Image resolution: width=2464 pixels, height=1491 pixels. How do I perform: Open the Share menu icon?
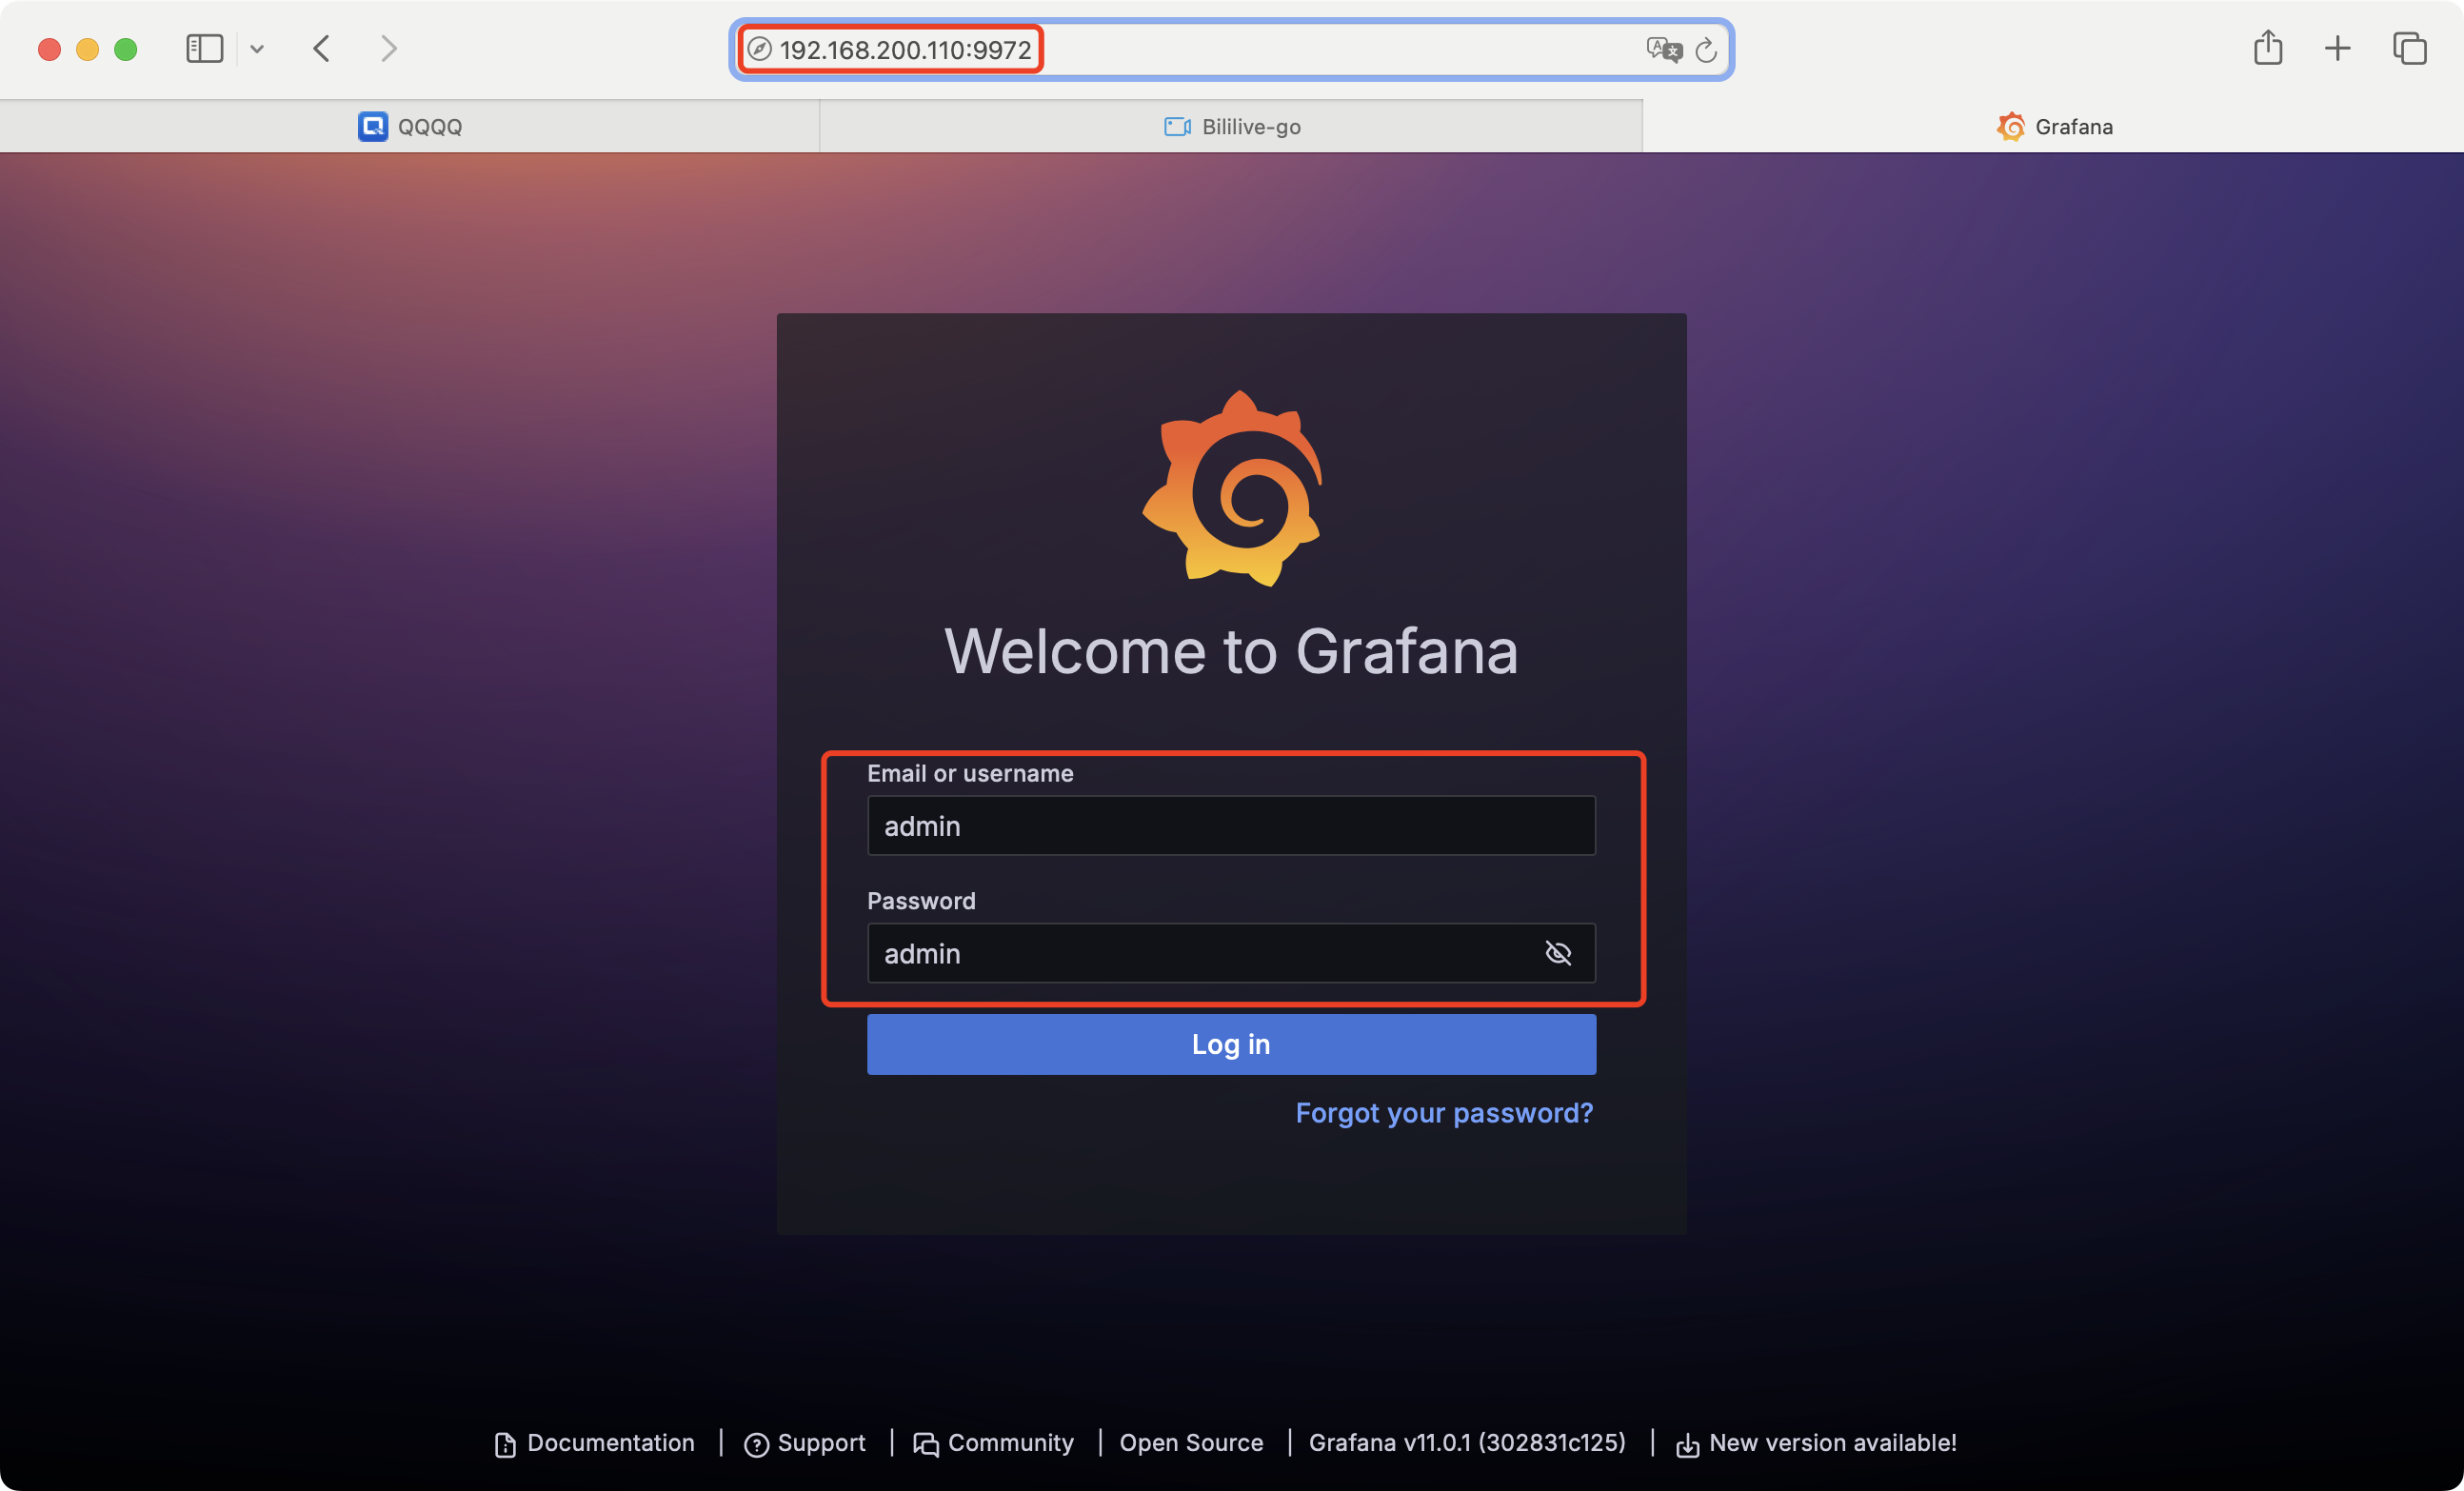[x=2268, y=47]
